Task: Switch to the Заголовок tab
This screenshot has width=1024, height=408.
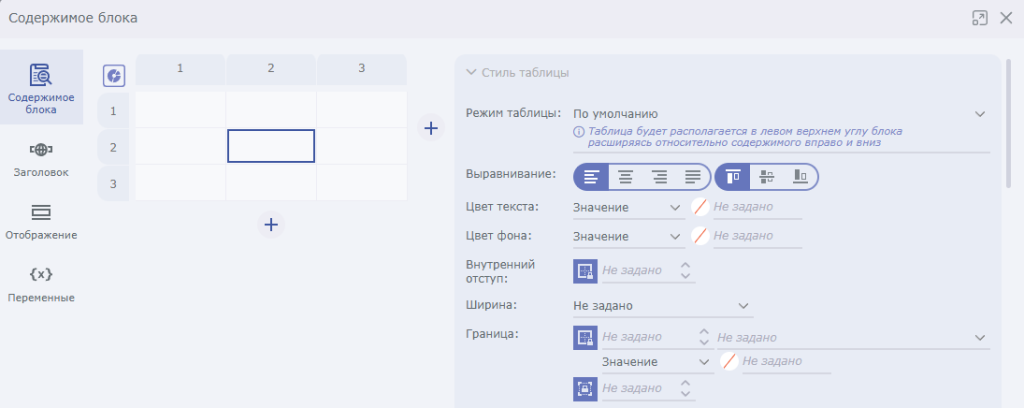Action: tap(41, 160)
